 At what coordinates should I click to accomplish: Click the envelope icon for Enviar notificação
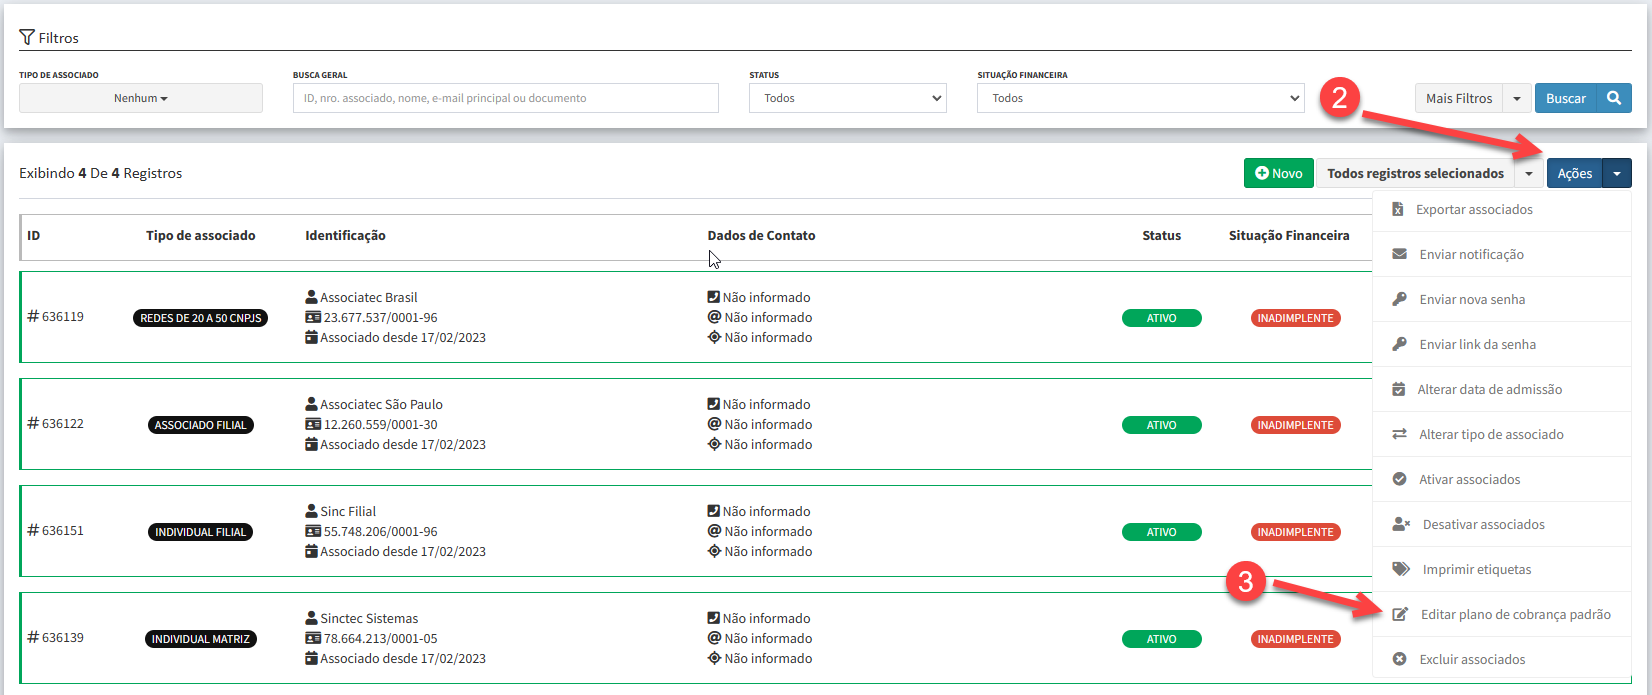click(1400, 254)
